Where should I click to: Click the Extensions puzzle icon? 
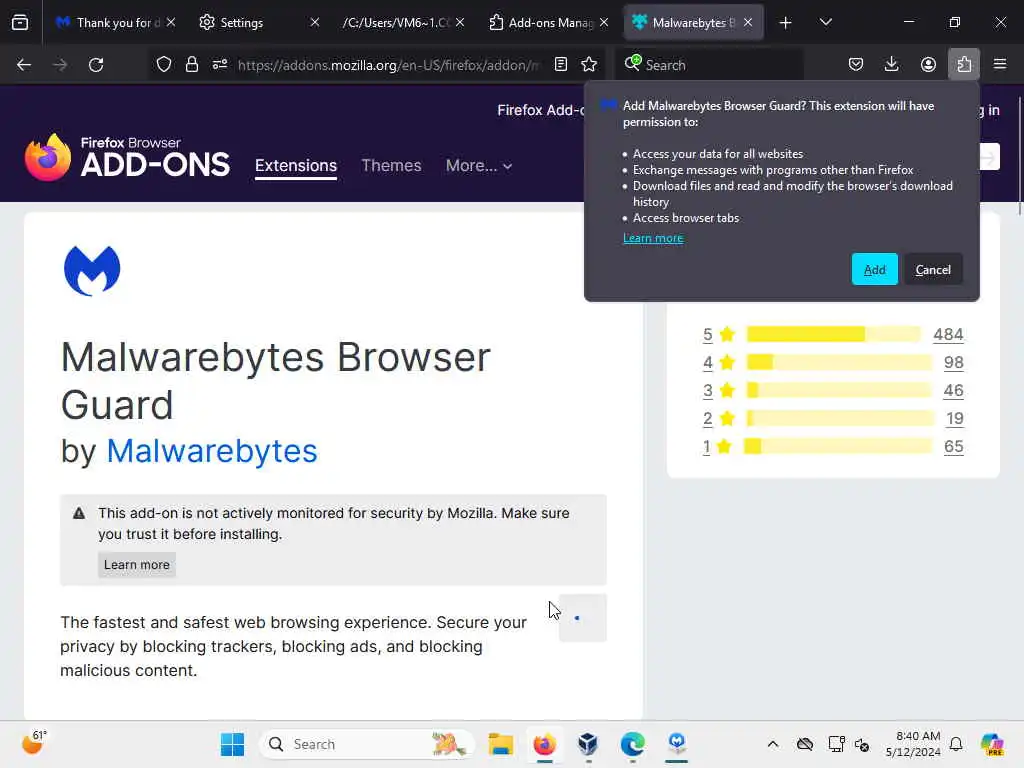click(964, 65)
